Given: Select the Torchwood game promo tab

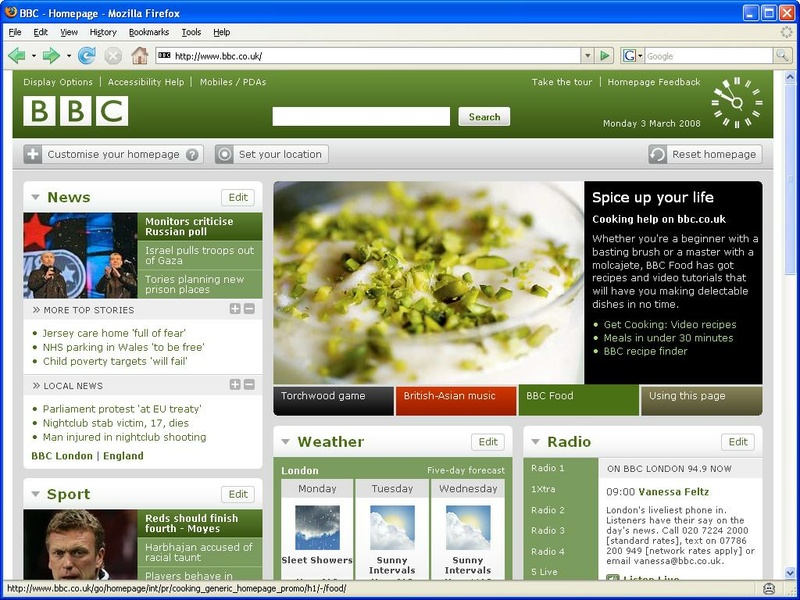Looking at the screenshot, I should click(x=334, y=401).
